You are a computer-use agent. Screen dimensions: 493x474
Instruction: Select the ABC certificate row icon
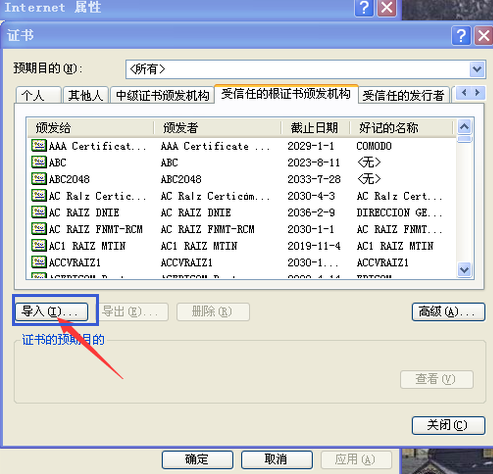click(39, 162)
